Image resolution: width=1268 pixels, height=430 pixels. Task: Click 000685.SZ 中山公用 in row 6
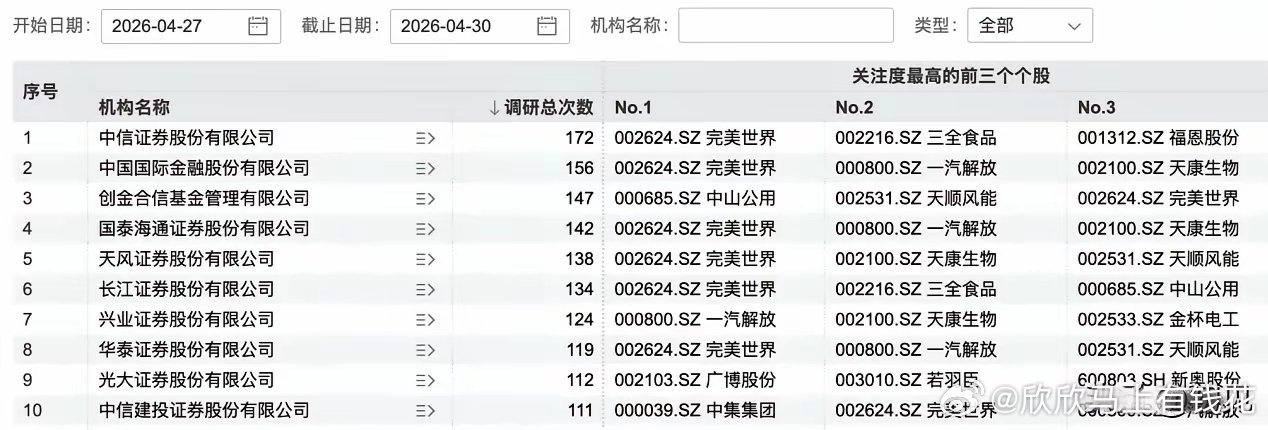tap(1158, 289)
